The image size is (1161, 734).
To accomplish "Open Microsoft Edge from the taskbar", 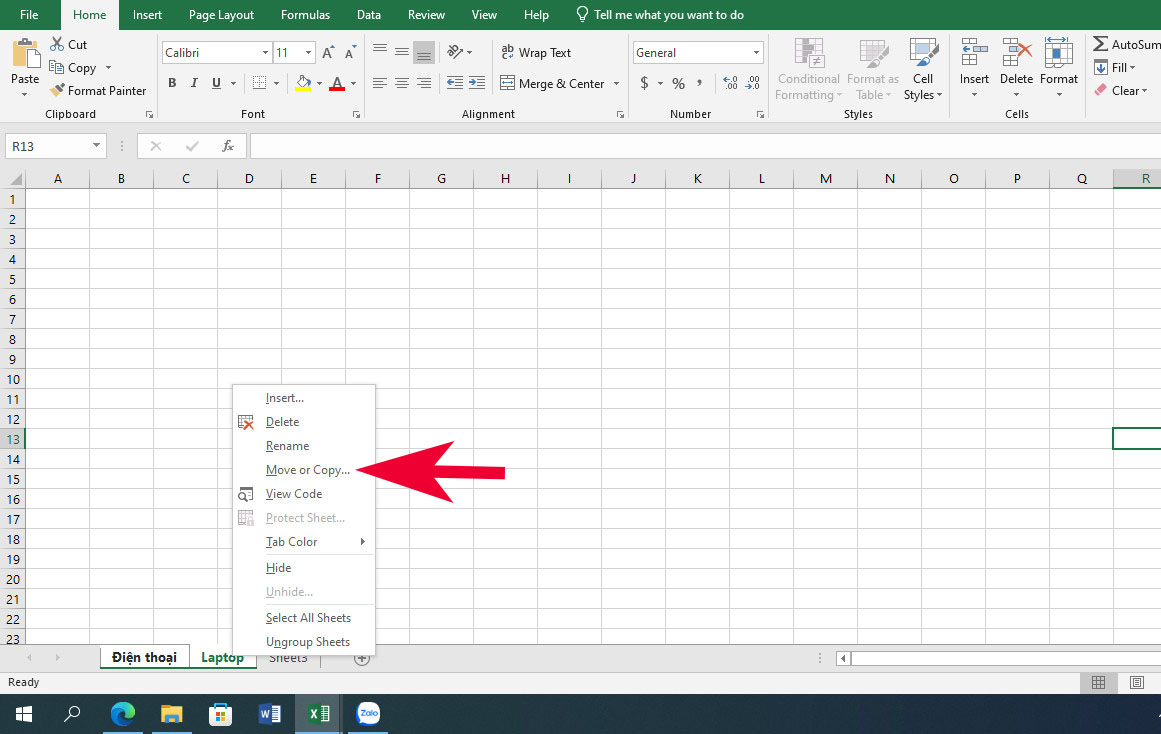I will pos(123,714).
